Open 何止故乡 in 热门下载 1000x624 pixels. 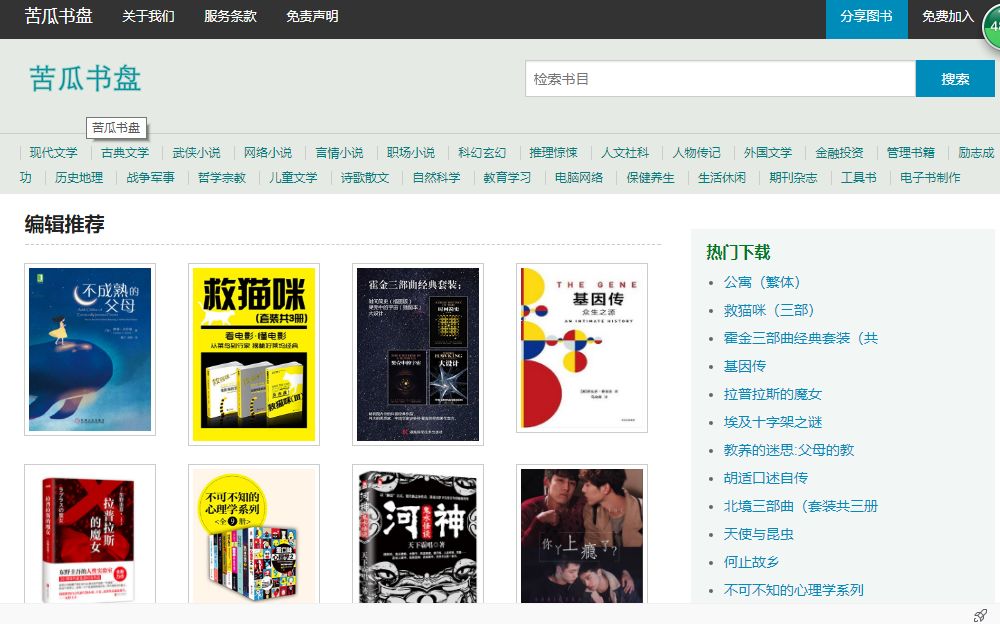[x=751, y=563]
